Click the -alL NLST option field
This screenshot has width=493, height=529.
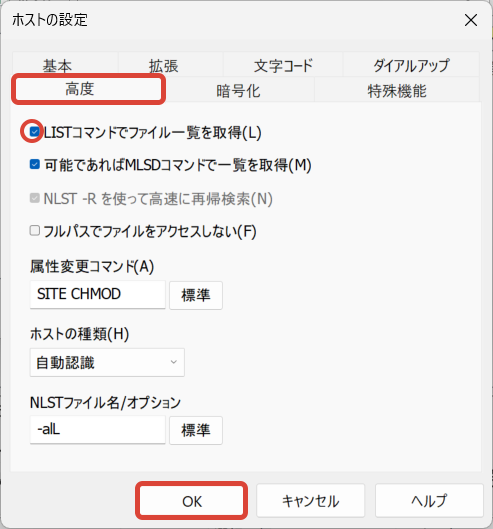coord(98,430)
